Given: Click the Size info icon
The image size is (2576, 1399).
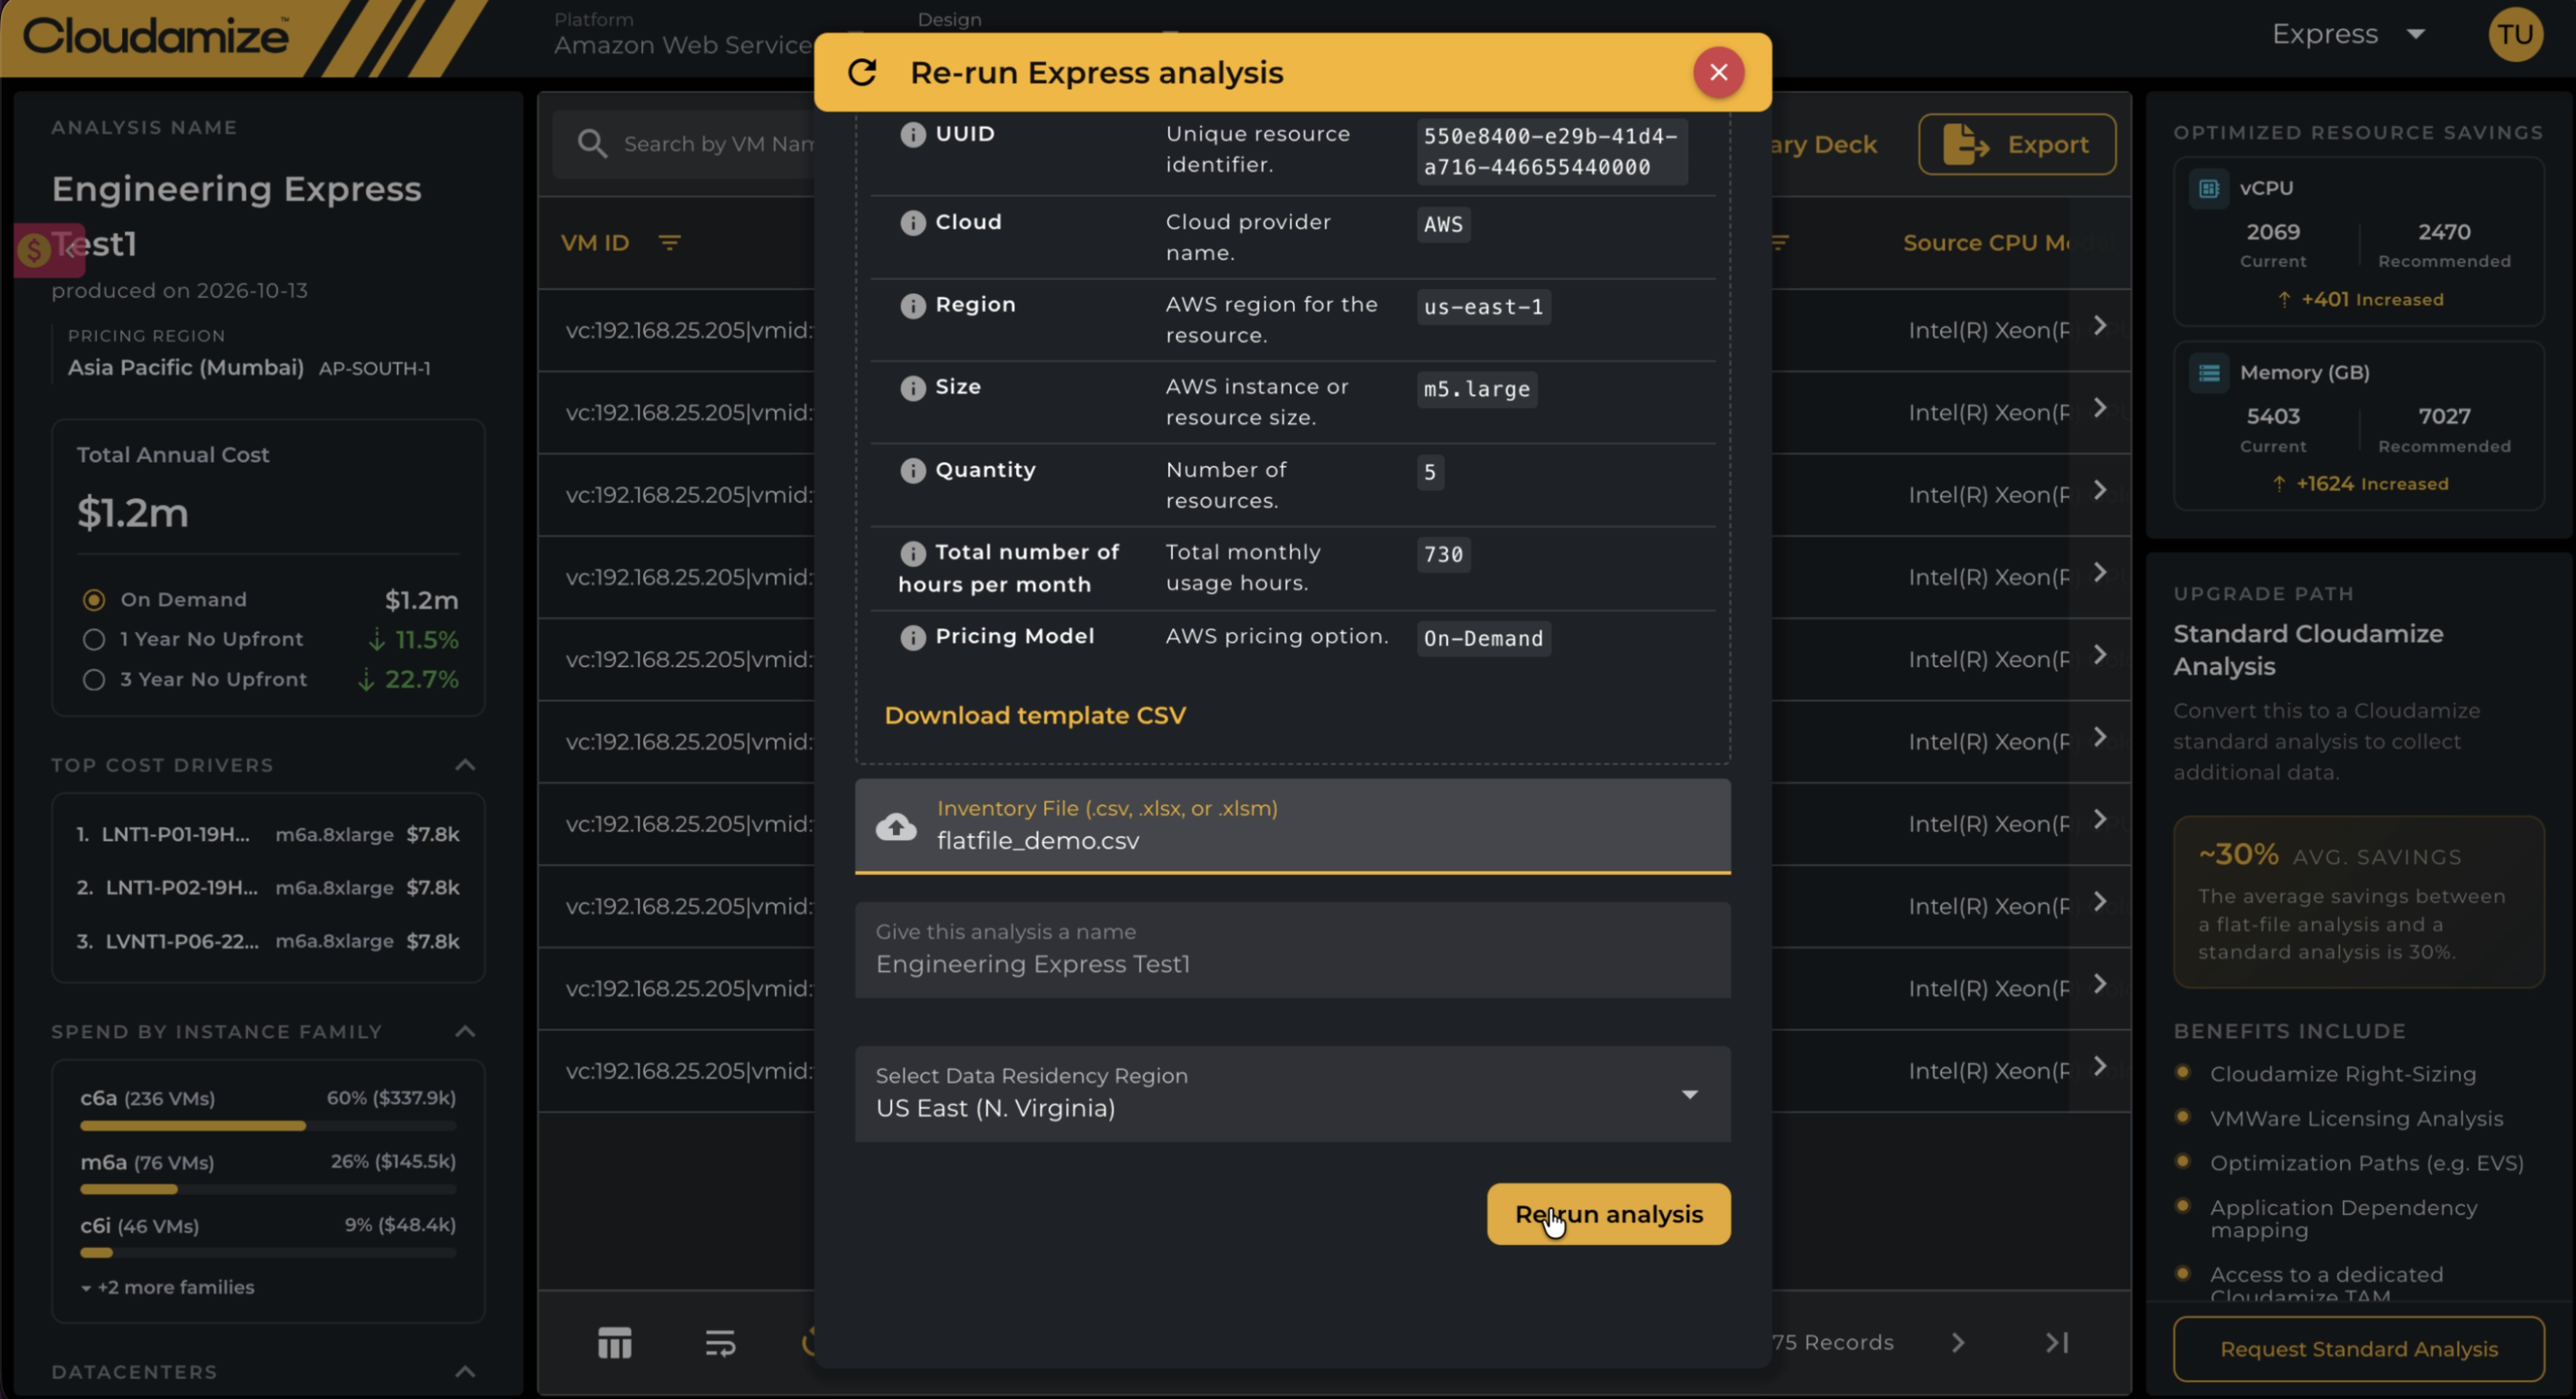Looking at the screenshot, I should (x=912, y=387).
